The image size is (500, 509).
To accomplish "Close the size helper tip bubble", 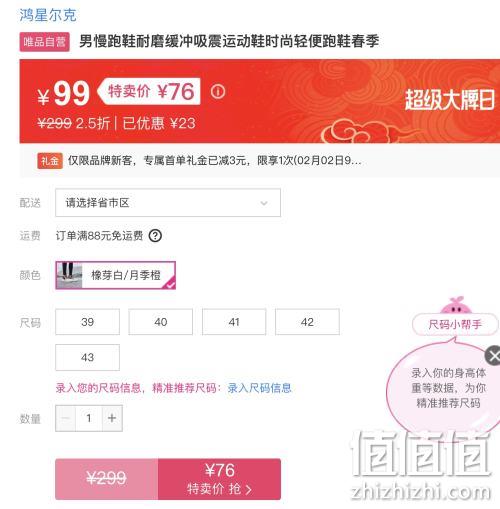I will coord(493,356).
